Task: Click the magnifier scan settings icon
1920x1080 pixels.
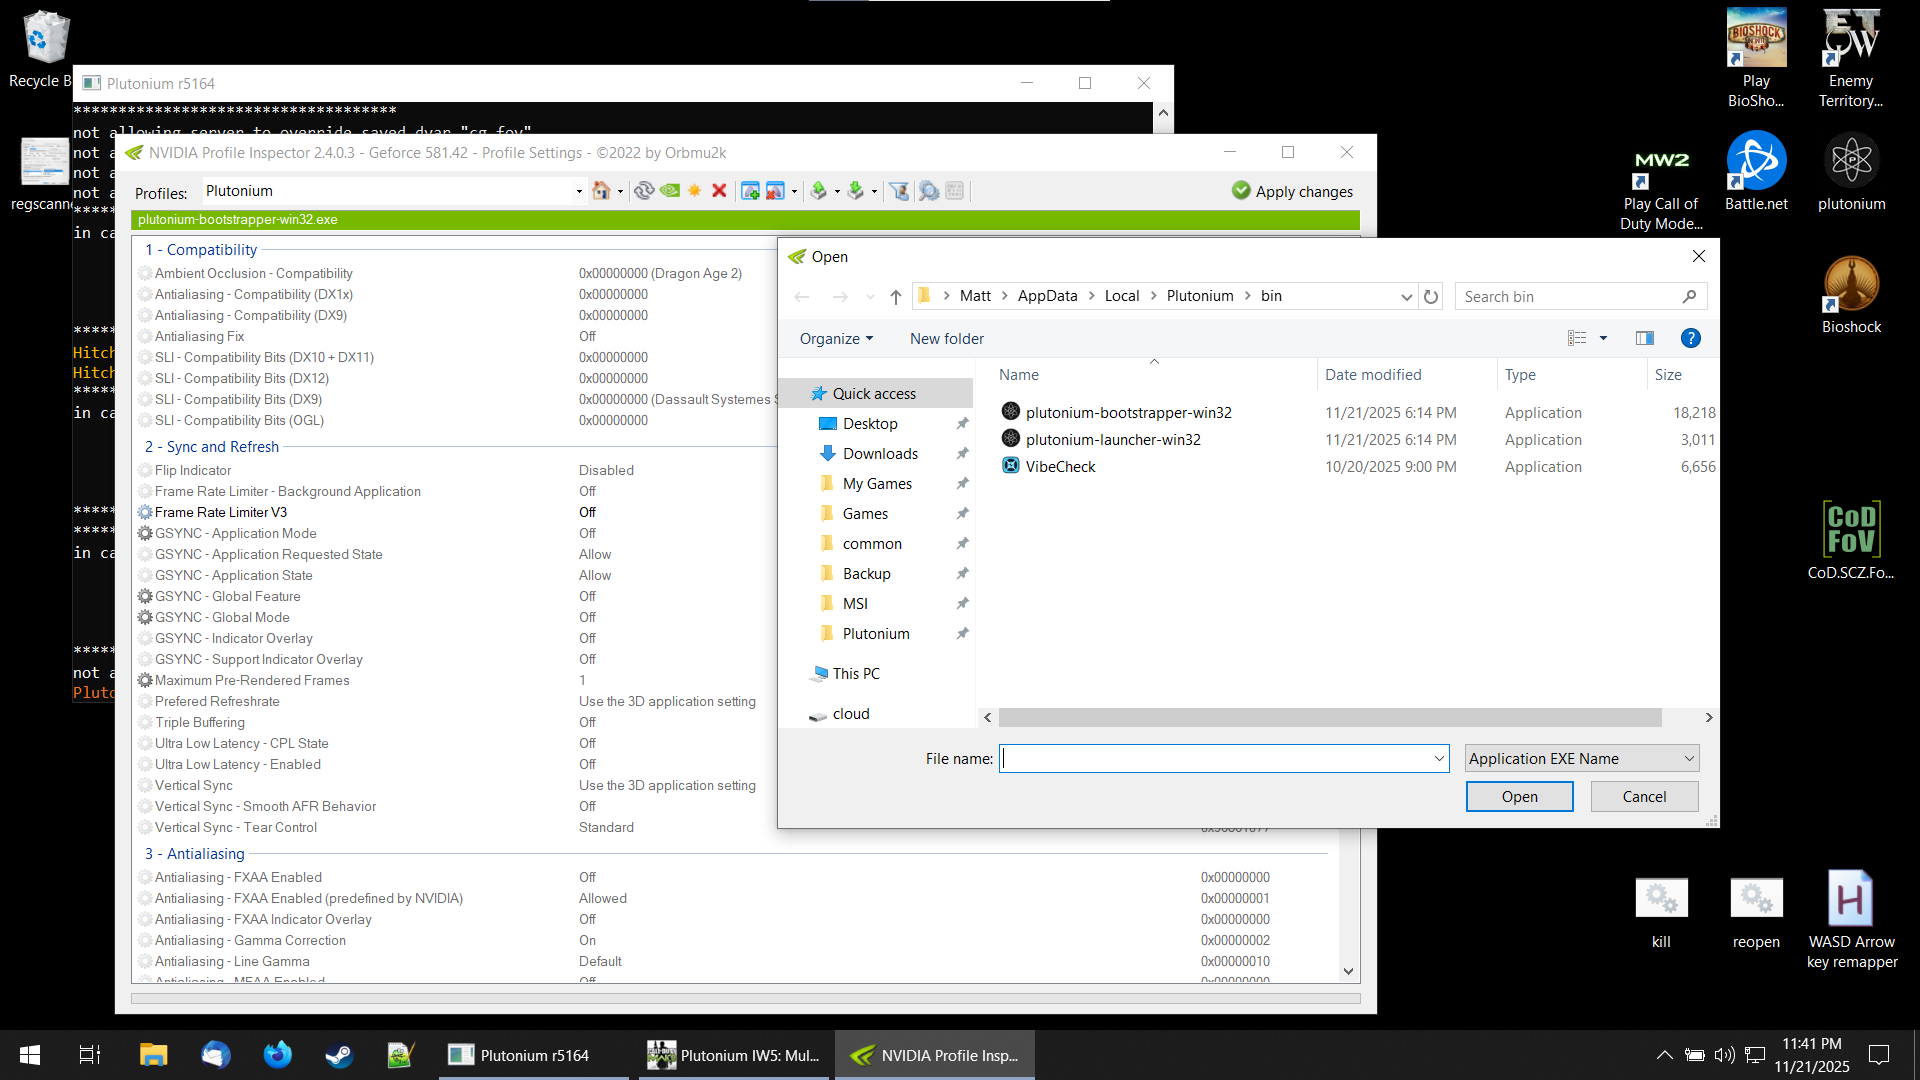Action: coord(929,191)
